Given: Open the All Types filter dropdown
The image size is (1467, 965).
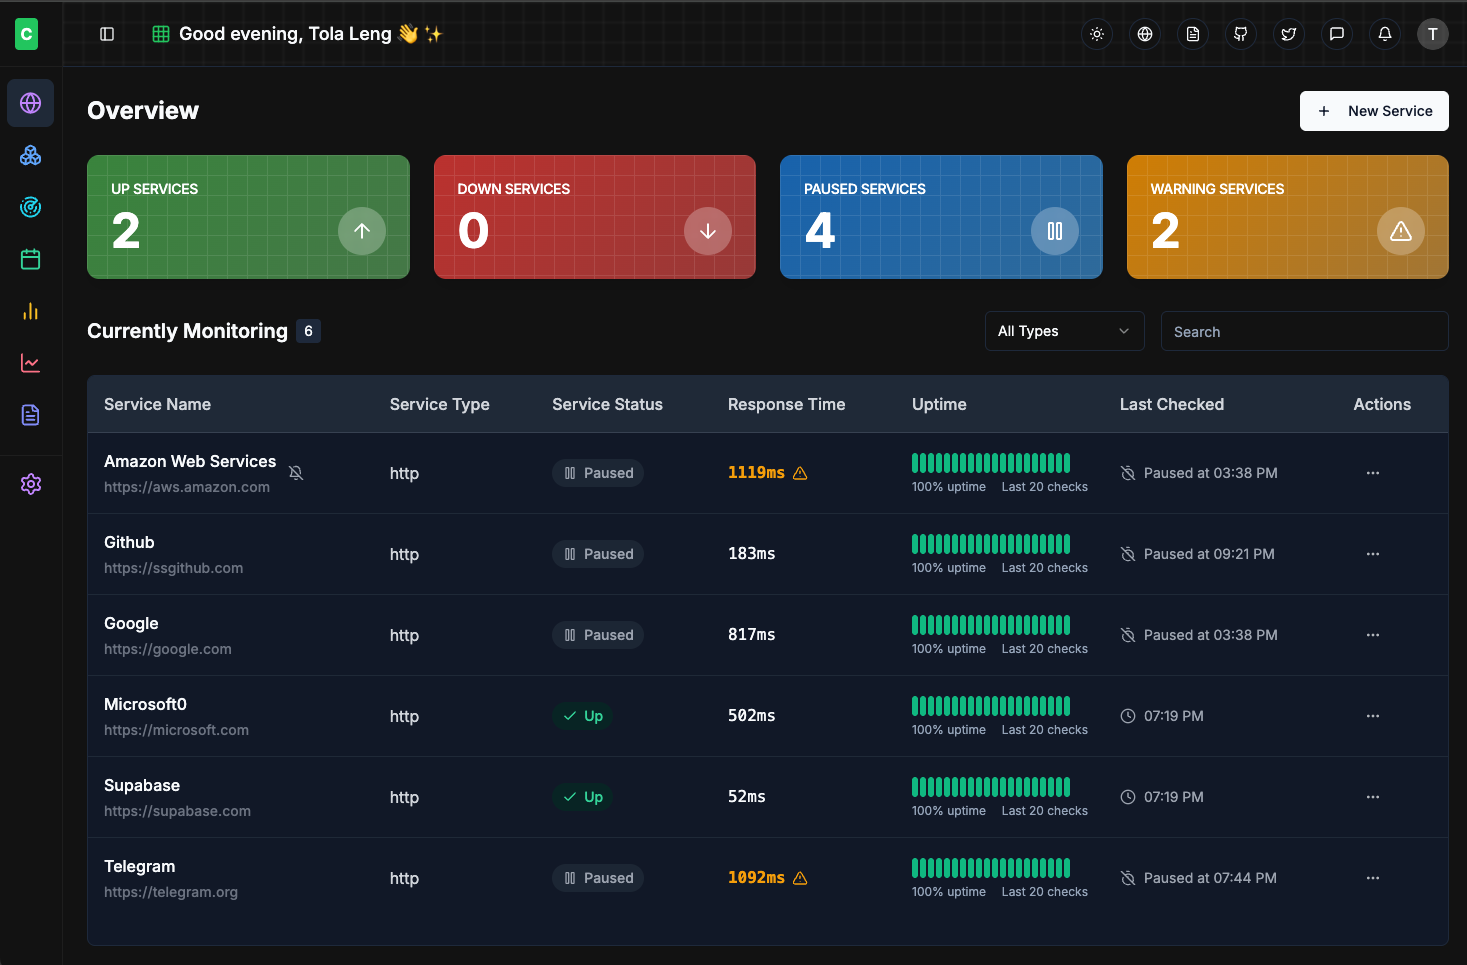Looking at the screenshot, I should (1064, 330).
